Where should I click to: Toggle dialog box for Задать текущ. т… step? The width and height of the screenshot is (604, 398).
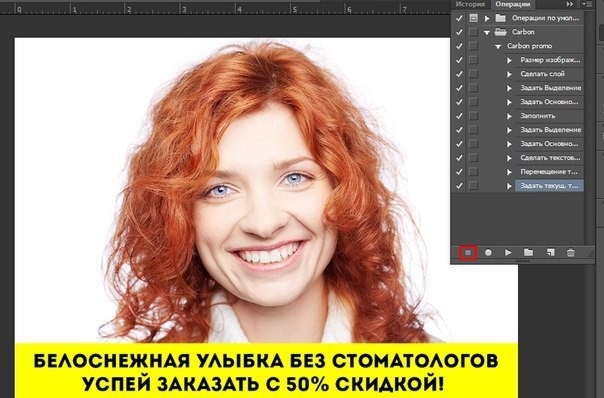[x=473, y=186]
